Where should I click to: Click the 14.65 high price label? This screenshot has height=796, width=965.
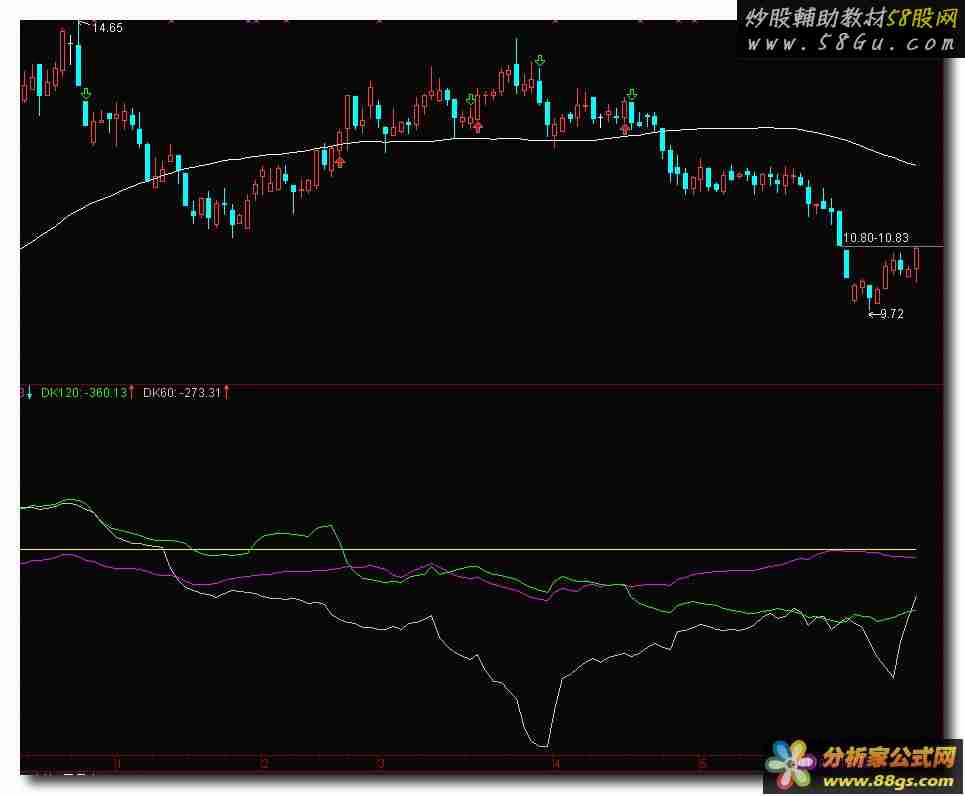(107, 28)
